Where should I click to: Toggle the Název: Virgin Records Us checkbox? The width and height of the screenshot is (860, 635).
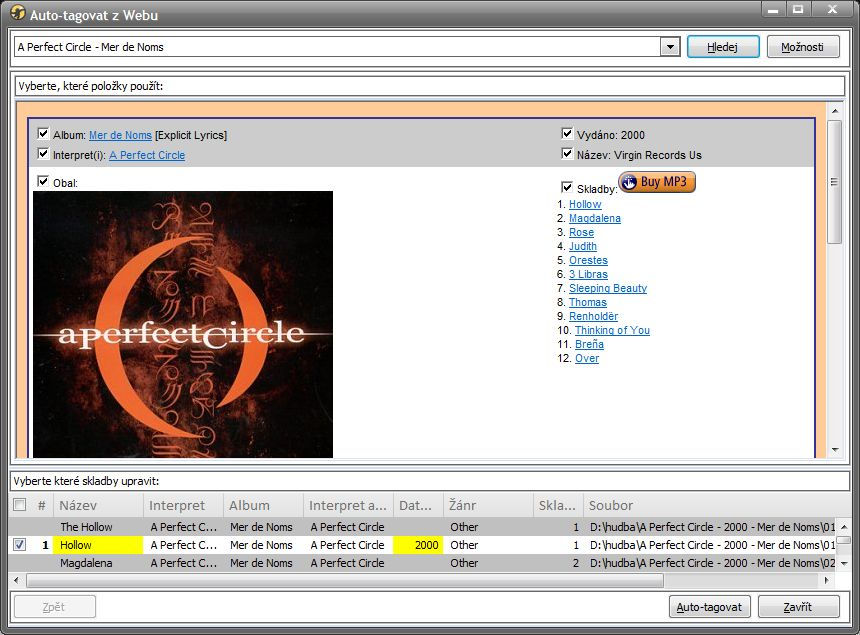[567, 154]
